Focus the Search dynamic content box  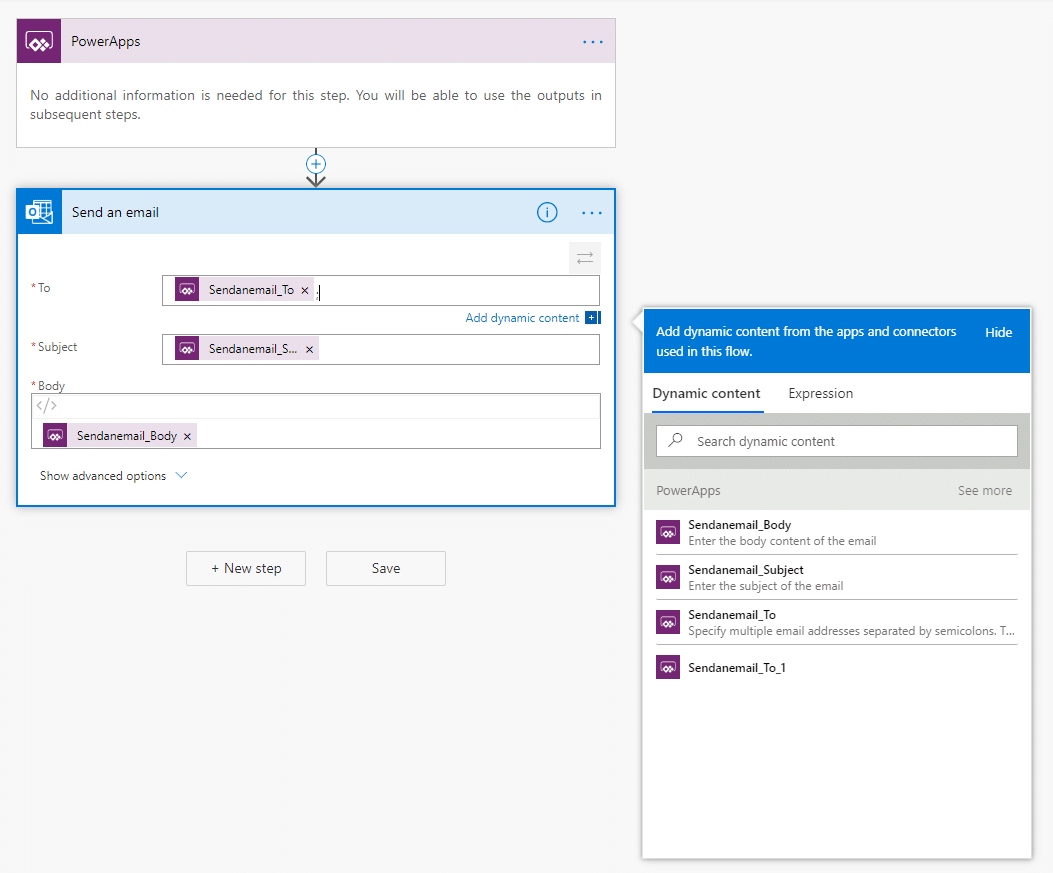coord(837,441)
